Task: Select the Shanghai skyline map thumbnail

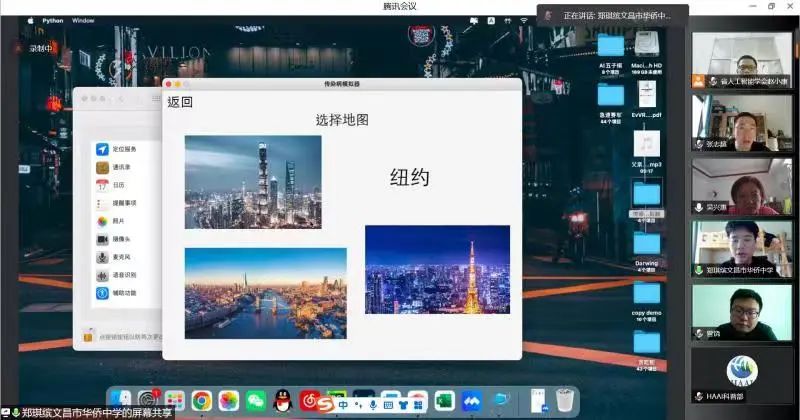Action: click(x=253, y=182)
